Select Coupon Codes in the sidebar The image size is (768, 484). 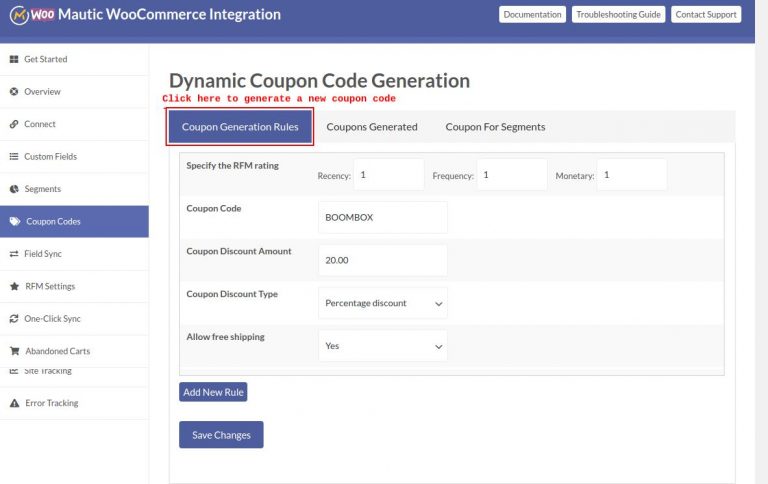(74, 221)
